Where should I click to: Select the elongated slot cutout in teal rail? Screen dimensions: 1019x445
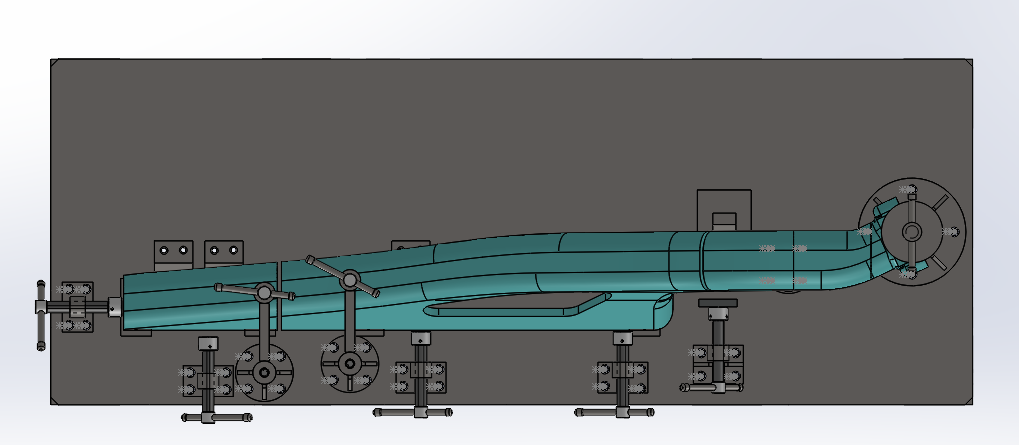517,305
